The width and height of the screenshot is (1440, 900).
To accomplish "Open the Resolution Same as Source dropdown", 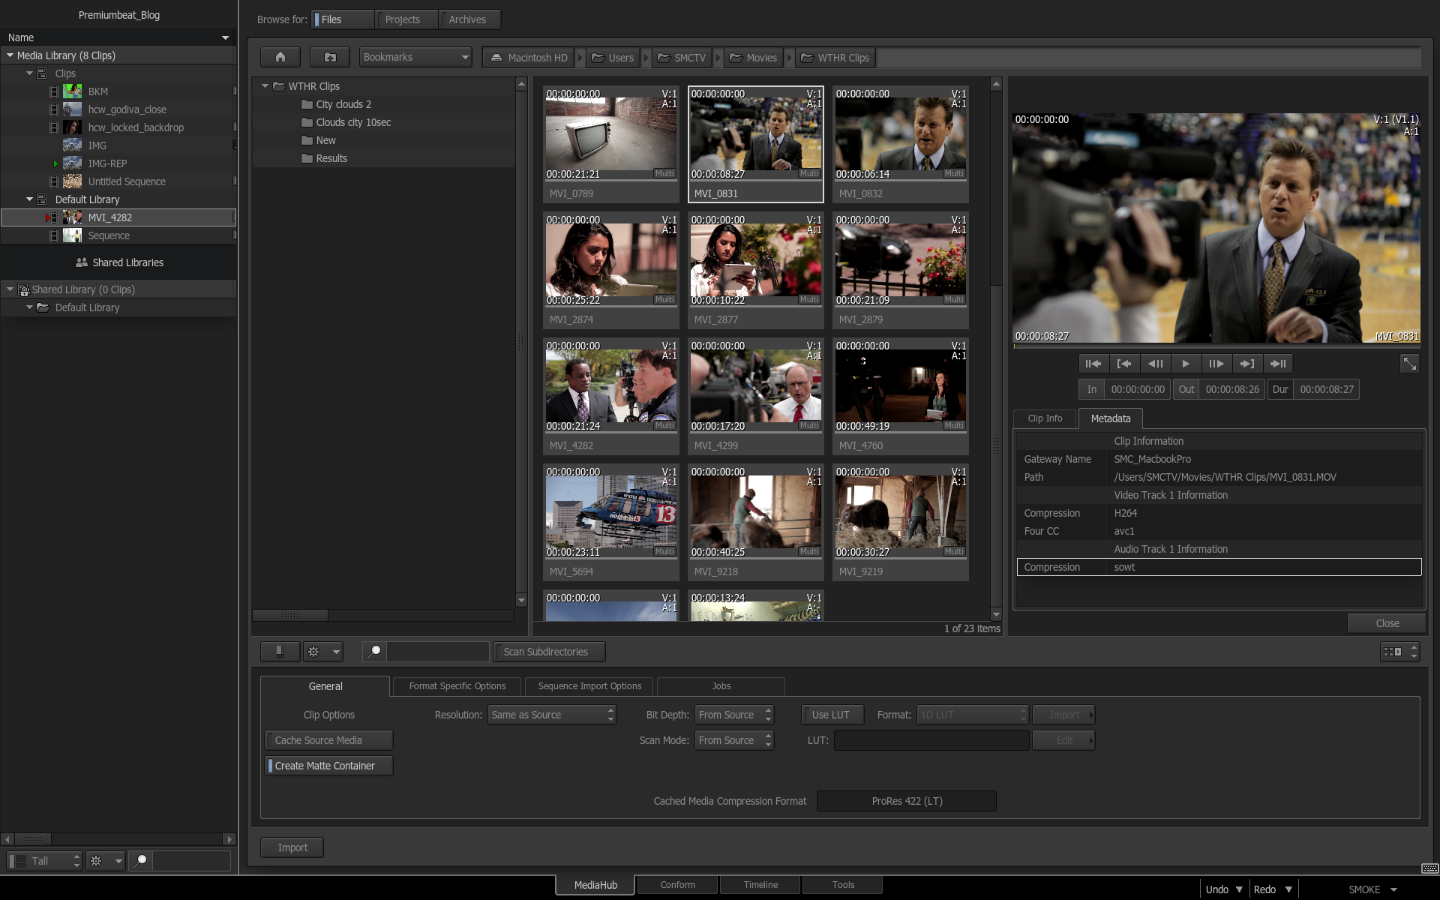I will click(x=552, y=715).
